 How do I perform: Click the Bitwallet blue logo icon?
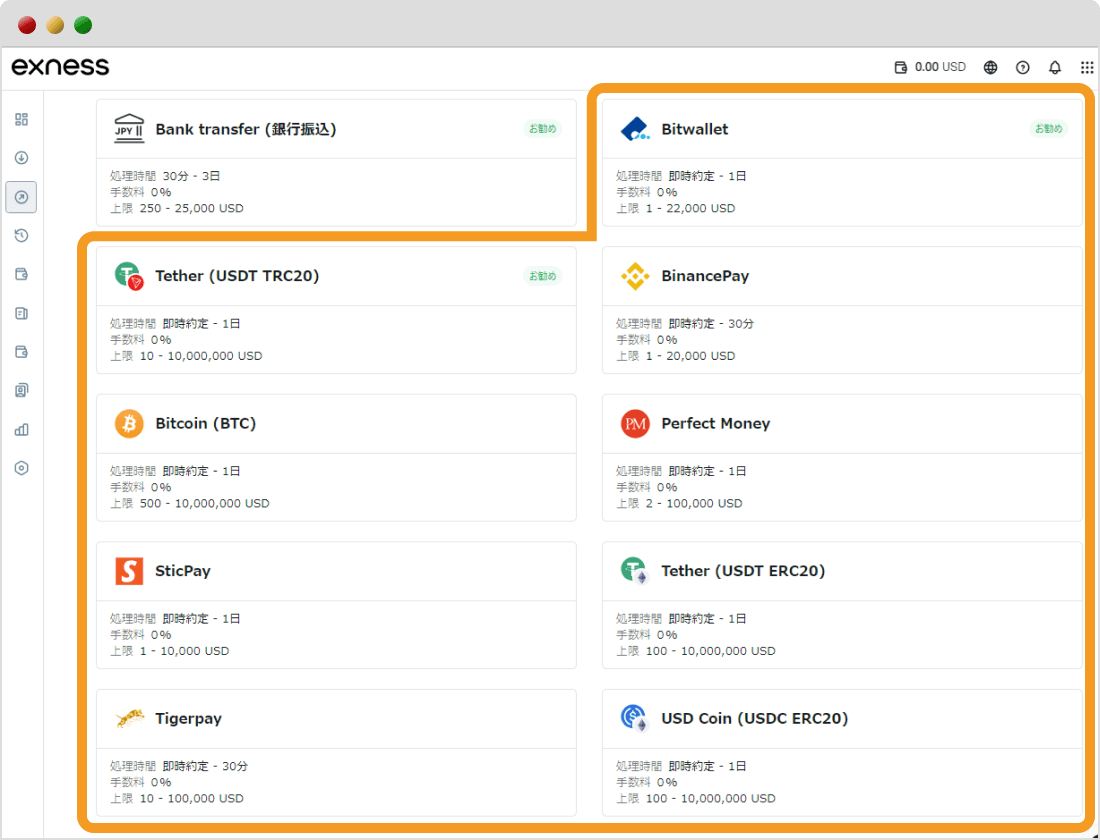pyautogui.click(x=635, y=129)
